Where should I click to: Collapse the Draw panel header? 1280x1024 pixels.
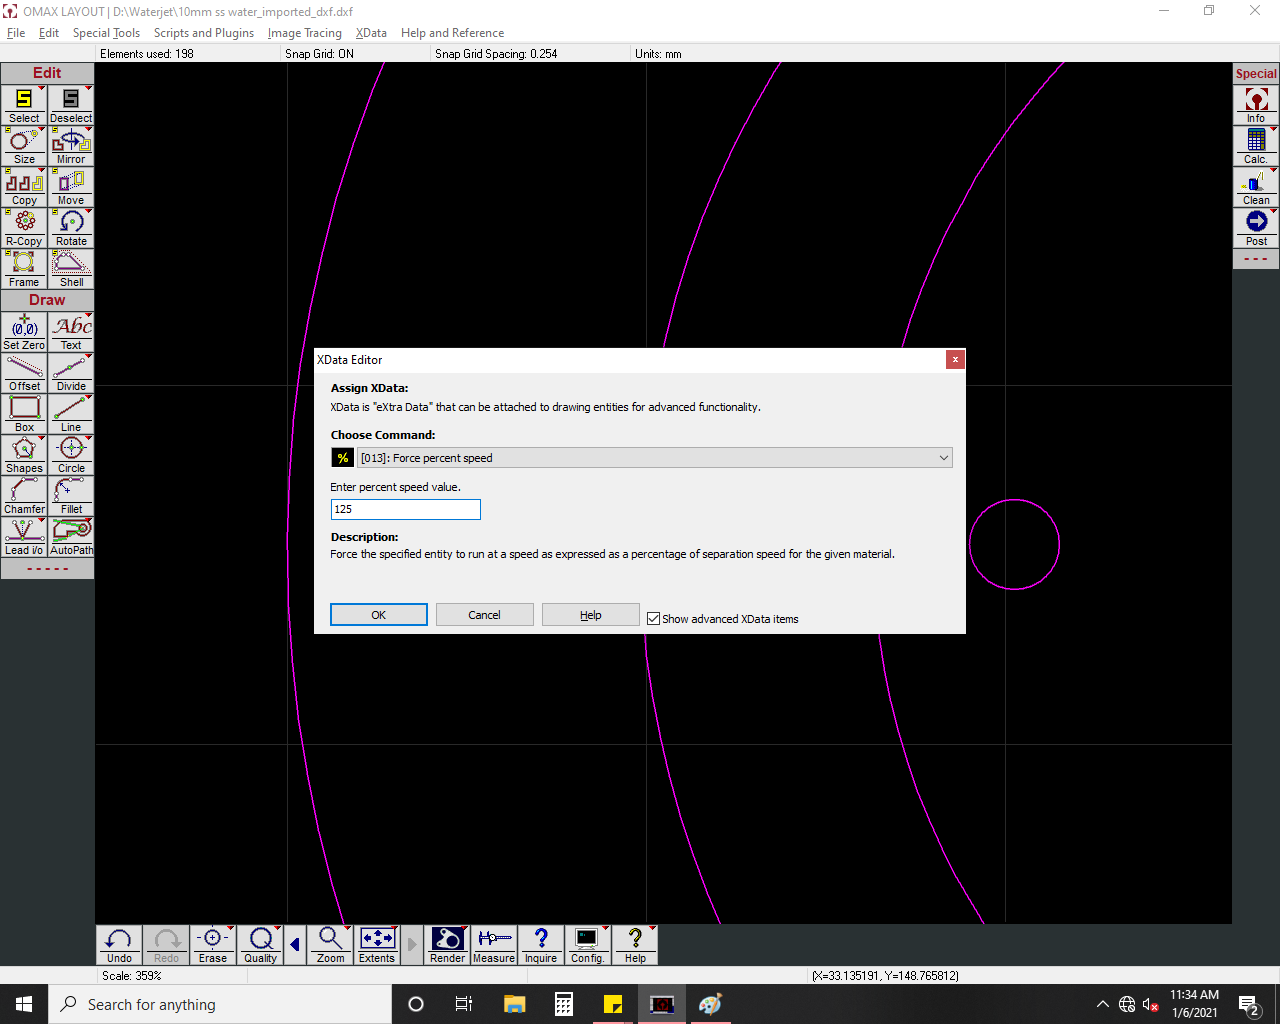coord(47,300)
